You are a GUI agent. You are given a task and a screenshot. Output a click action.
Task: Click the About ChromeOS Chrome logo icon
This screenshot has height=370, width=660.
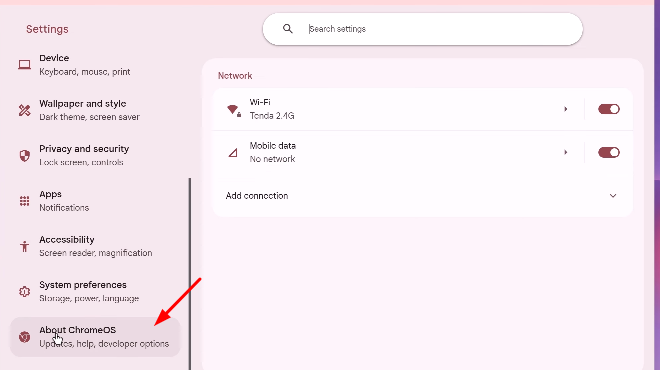pos(24,337)
